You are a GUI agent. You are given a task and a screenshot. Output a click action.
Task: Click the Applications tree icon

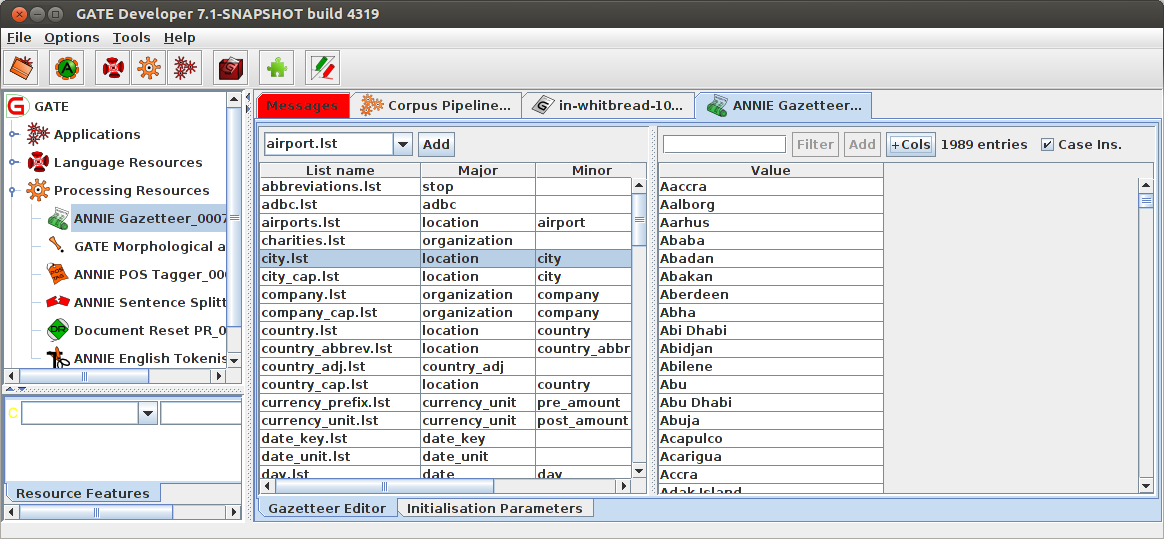tap(38, 134)
